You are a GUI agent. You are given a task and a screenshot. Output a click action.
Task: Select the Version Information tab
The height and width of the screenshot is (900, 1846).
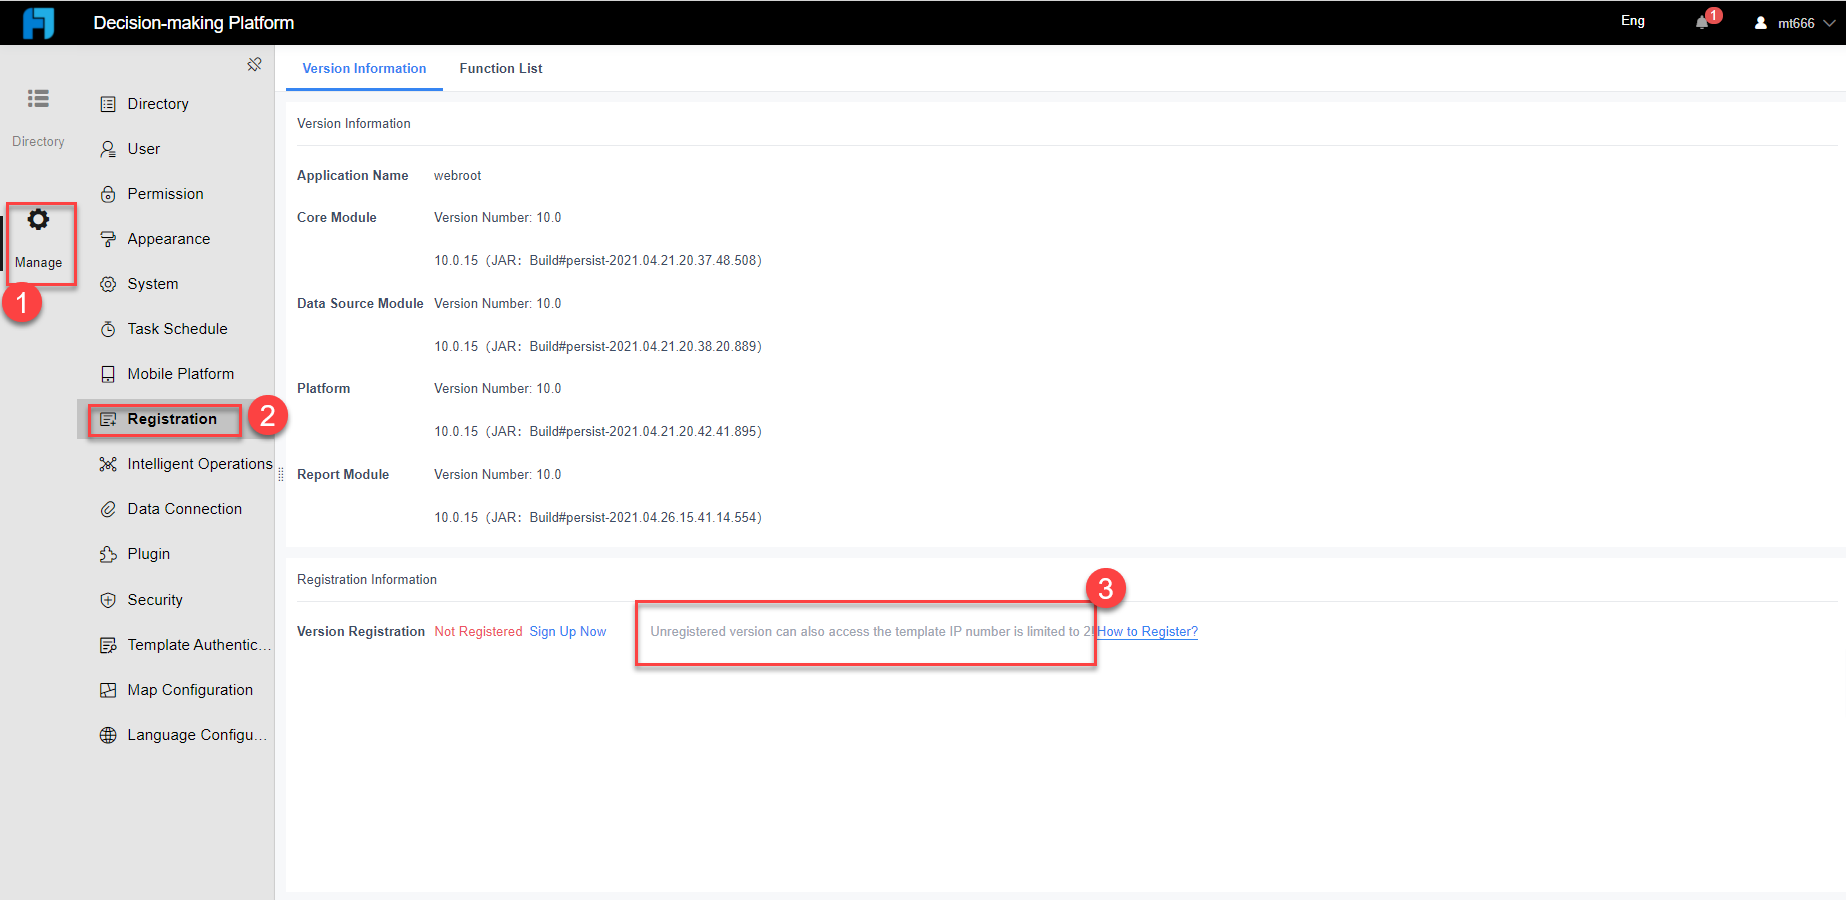pyautogui.click(x=364, y=68)
